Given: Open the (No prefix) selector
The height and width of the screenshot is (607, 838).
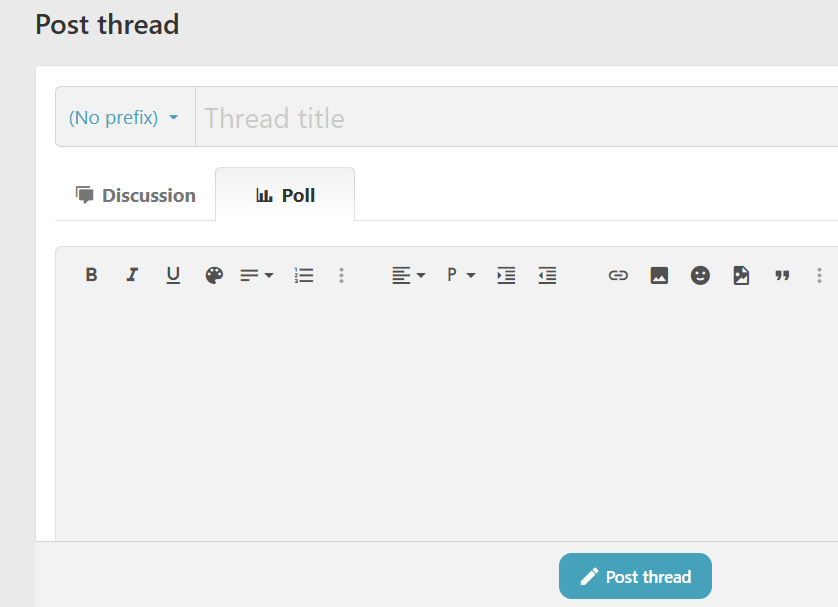Looking at the screenshot, I should [124, 117].
